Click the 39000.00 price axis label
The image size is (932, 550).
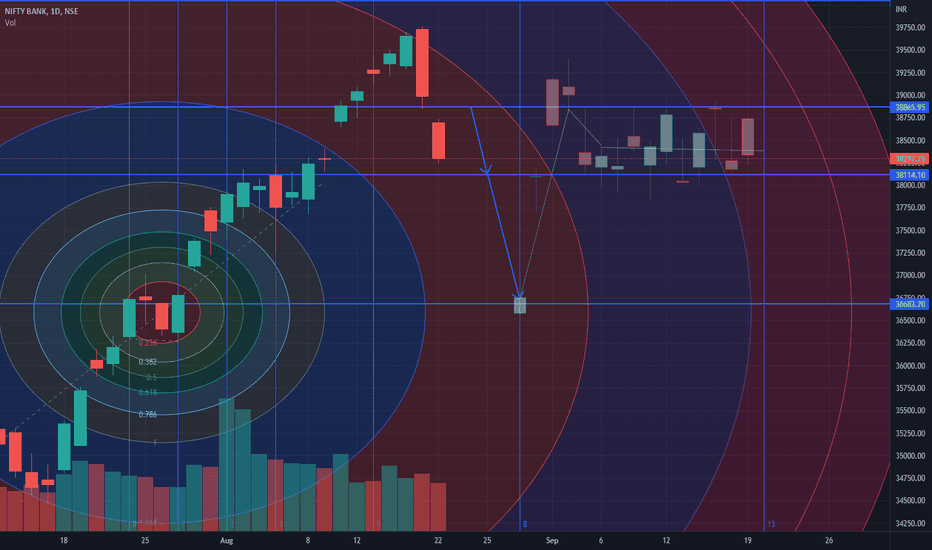[x=910, y=95]
